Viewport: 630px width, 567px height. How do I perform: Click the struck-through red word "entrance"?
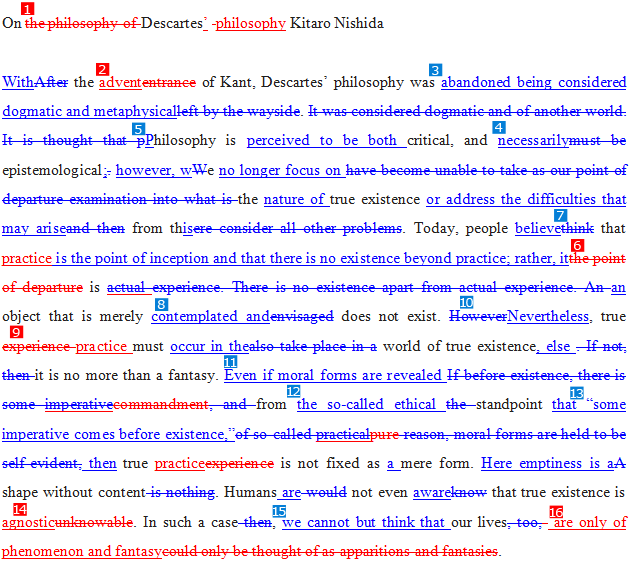169,82
